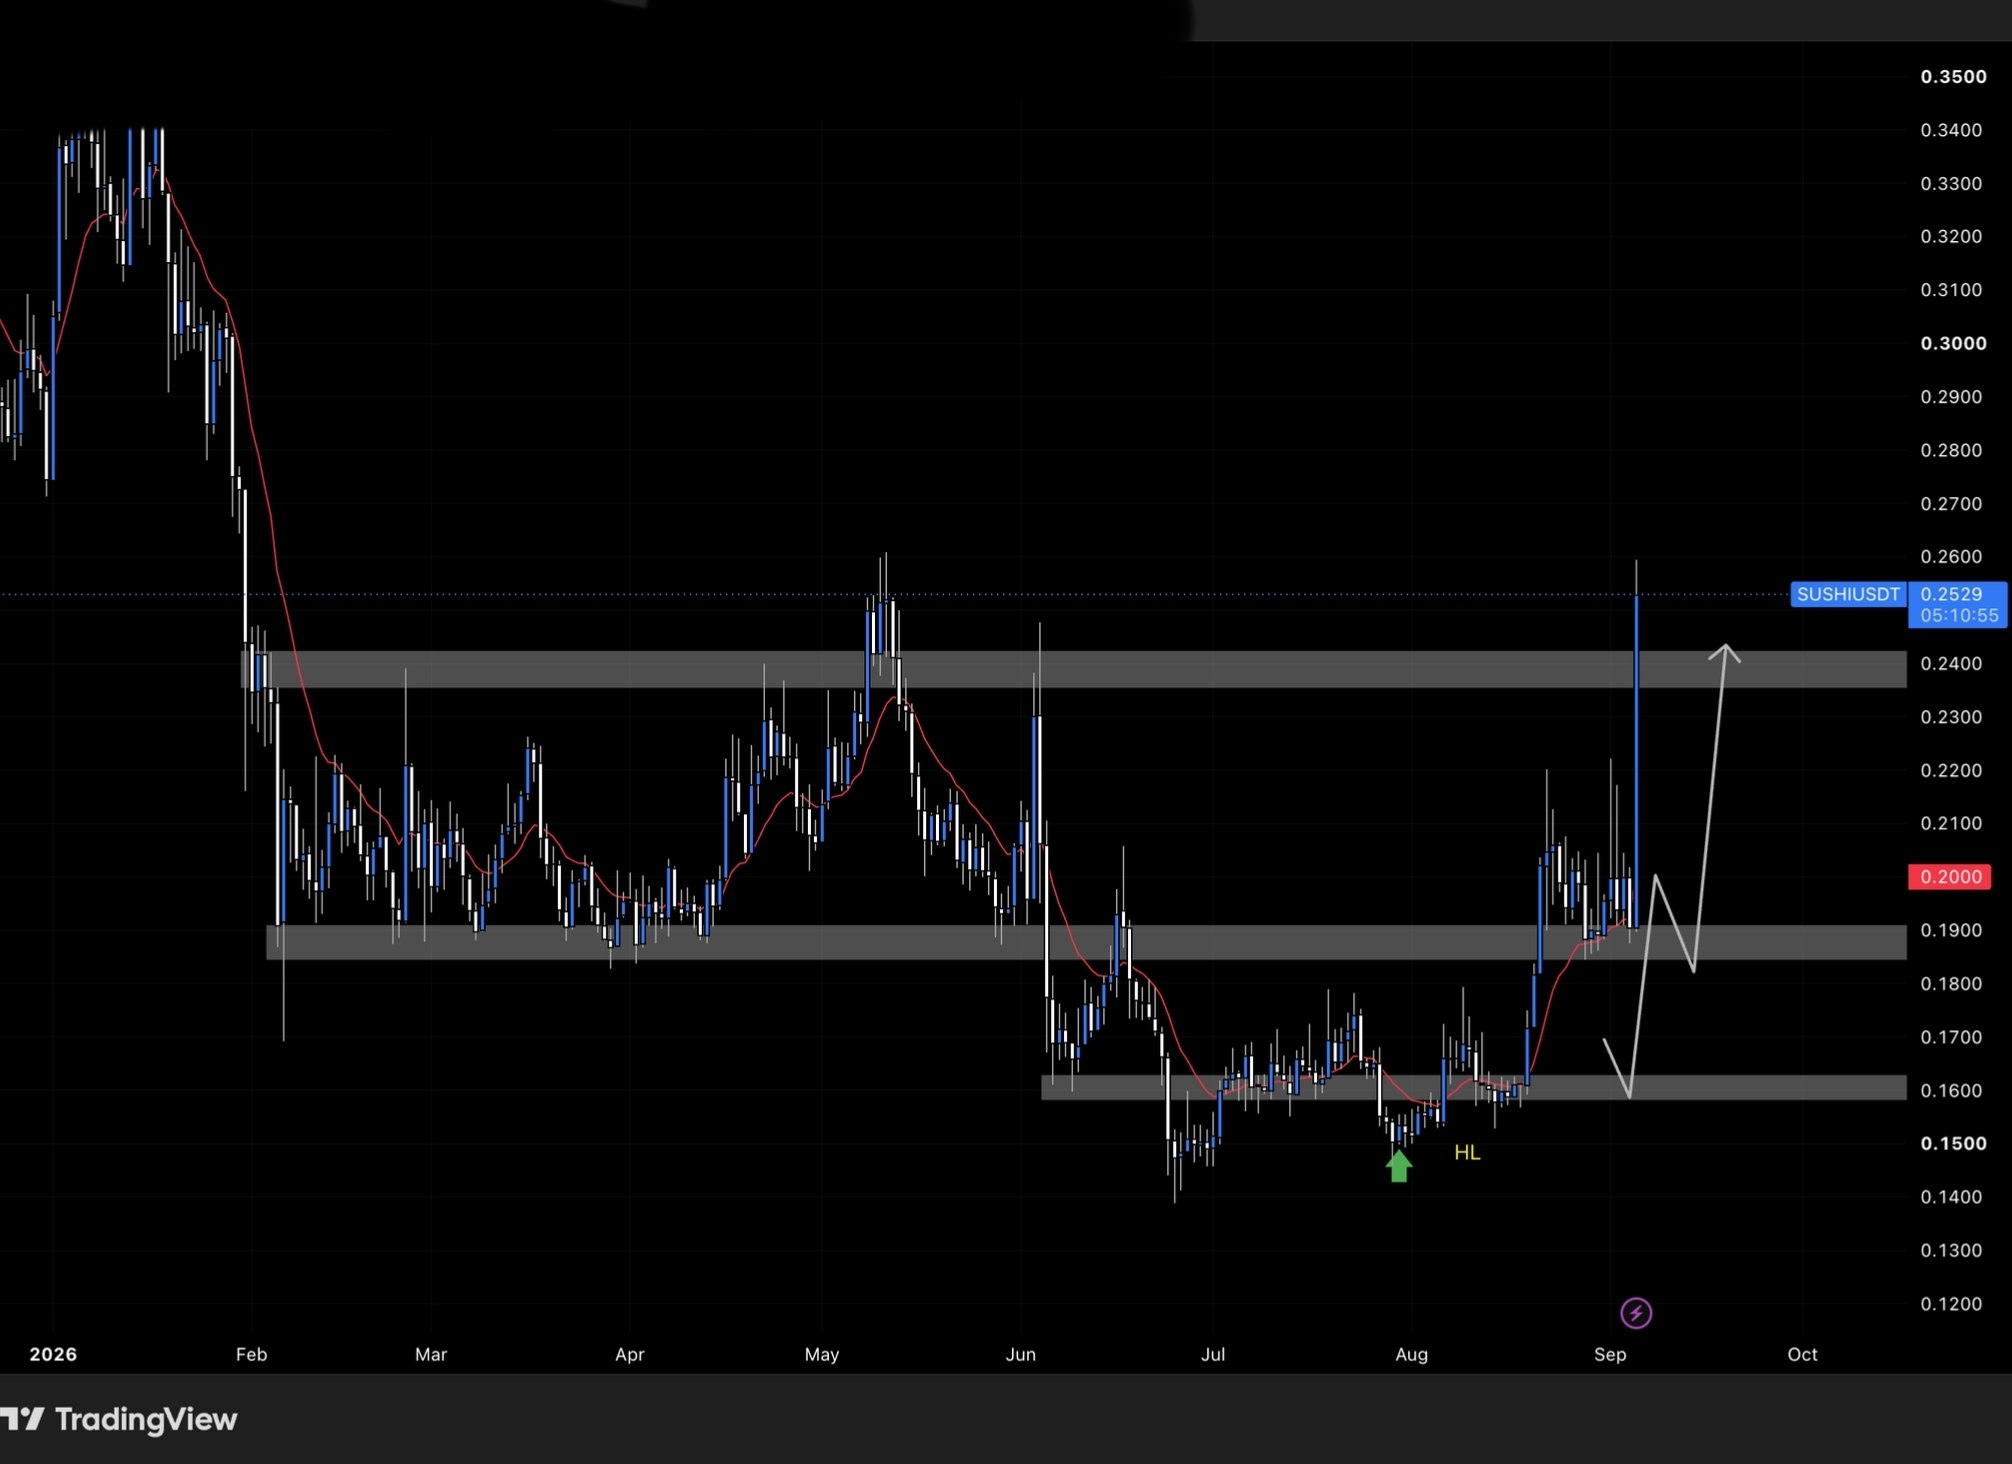Click the Apr label on time axis
This screenshot has height=1464, width=2012.
(630, 1354)
